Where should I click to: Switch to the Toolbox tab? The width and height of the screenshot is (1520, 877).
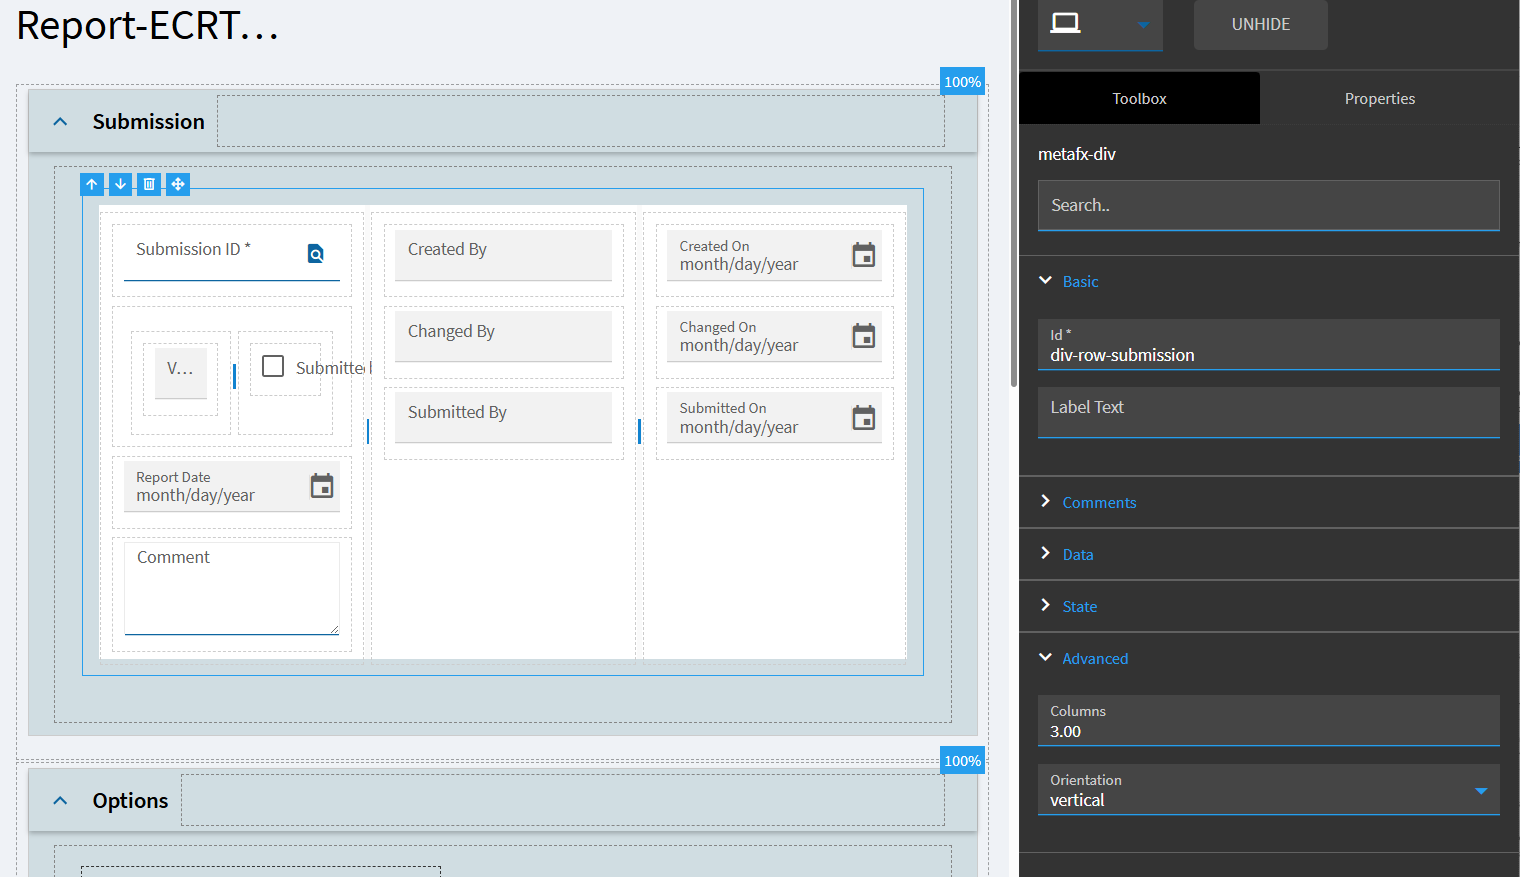(1139, 98)
